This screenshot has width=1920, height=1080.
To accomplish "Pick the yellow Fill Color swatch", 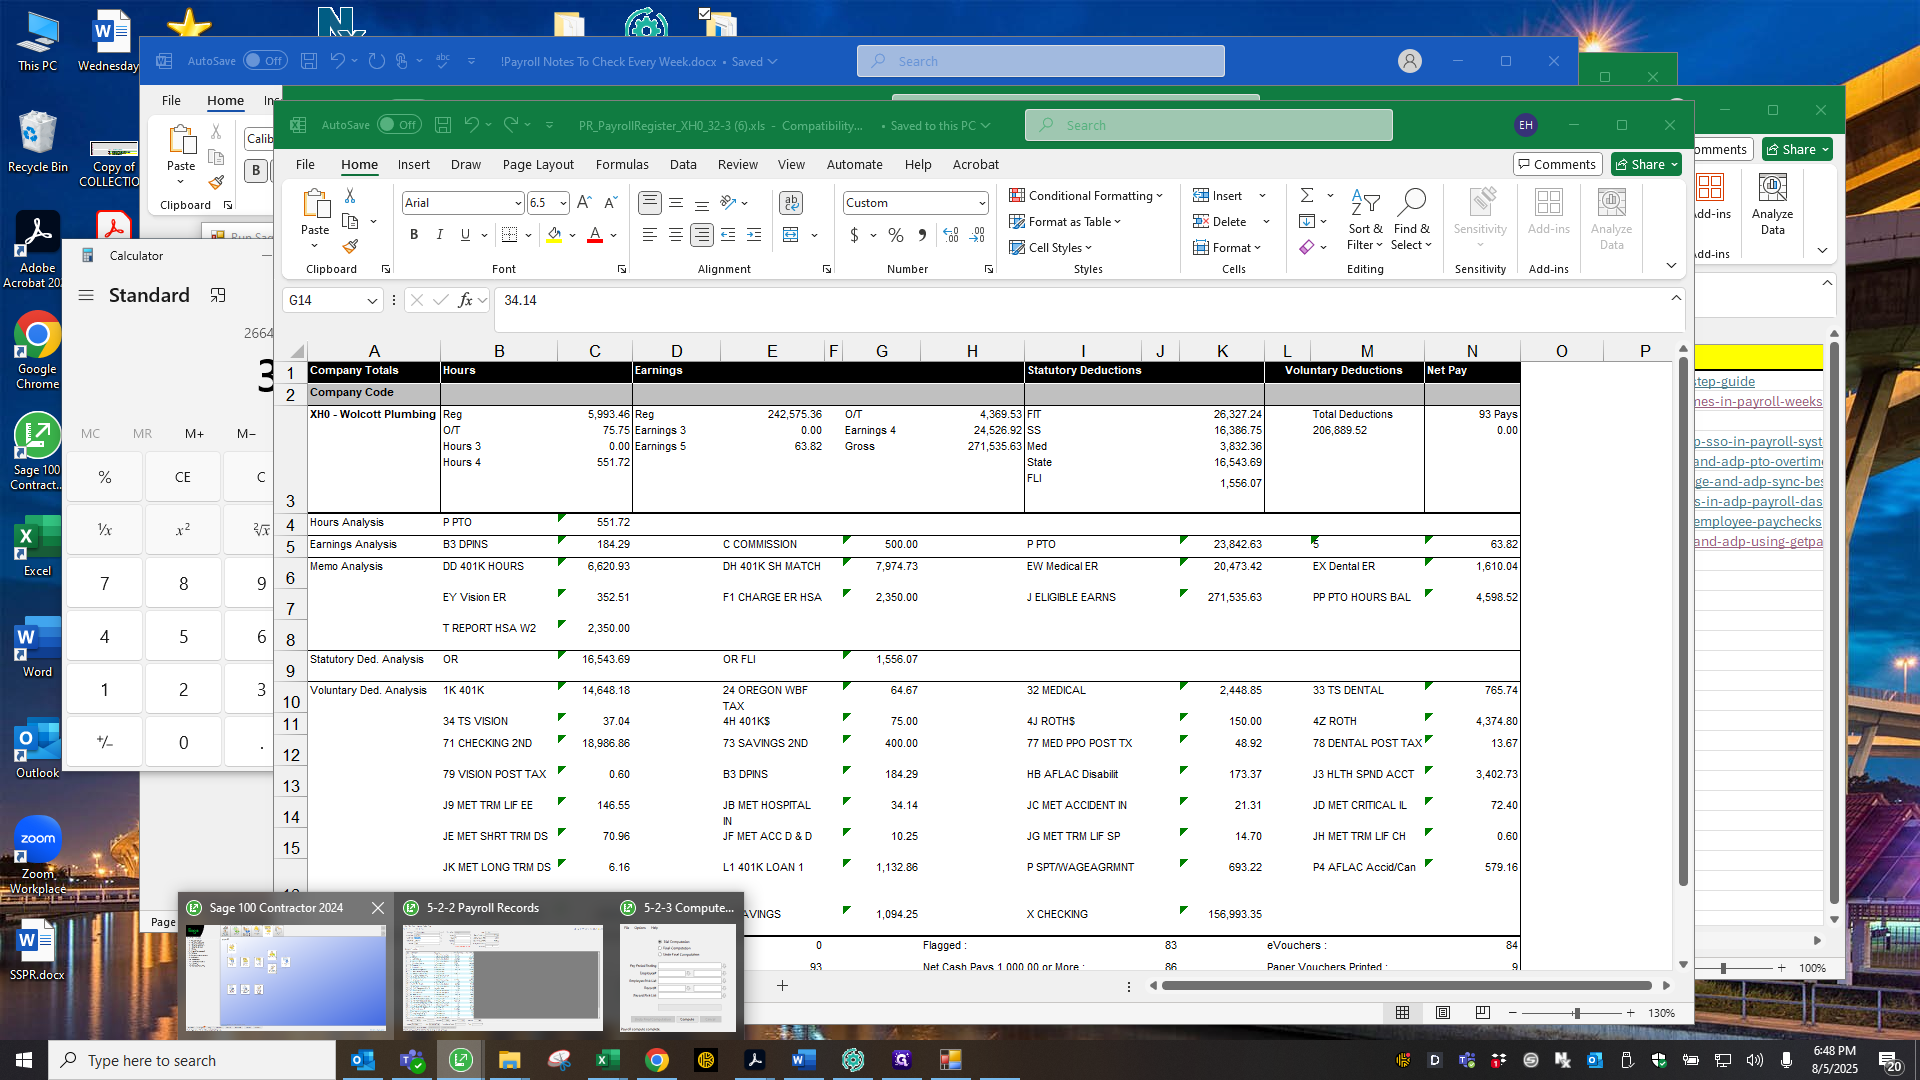I will 554,235.
